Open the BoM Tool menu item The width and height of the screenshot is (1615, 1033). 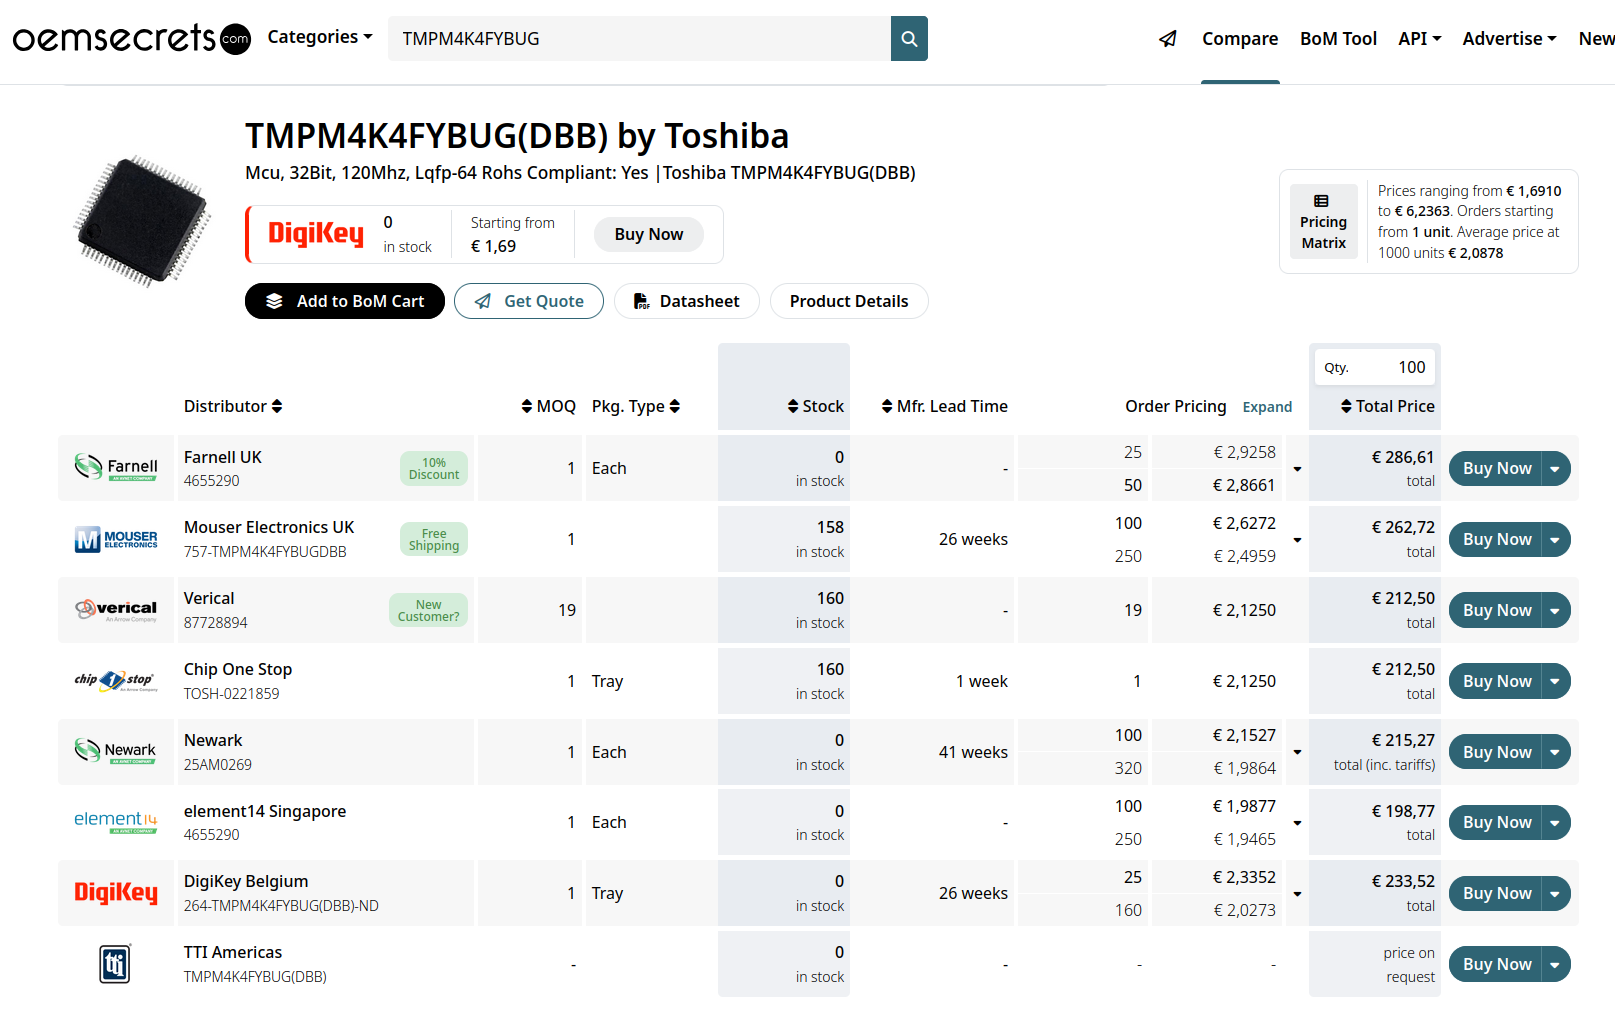(1338, 39)
